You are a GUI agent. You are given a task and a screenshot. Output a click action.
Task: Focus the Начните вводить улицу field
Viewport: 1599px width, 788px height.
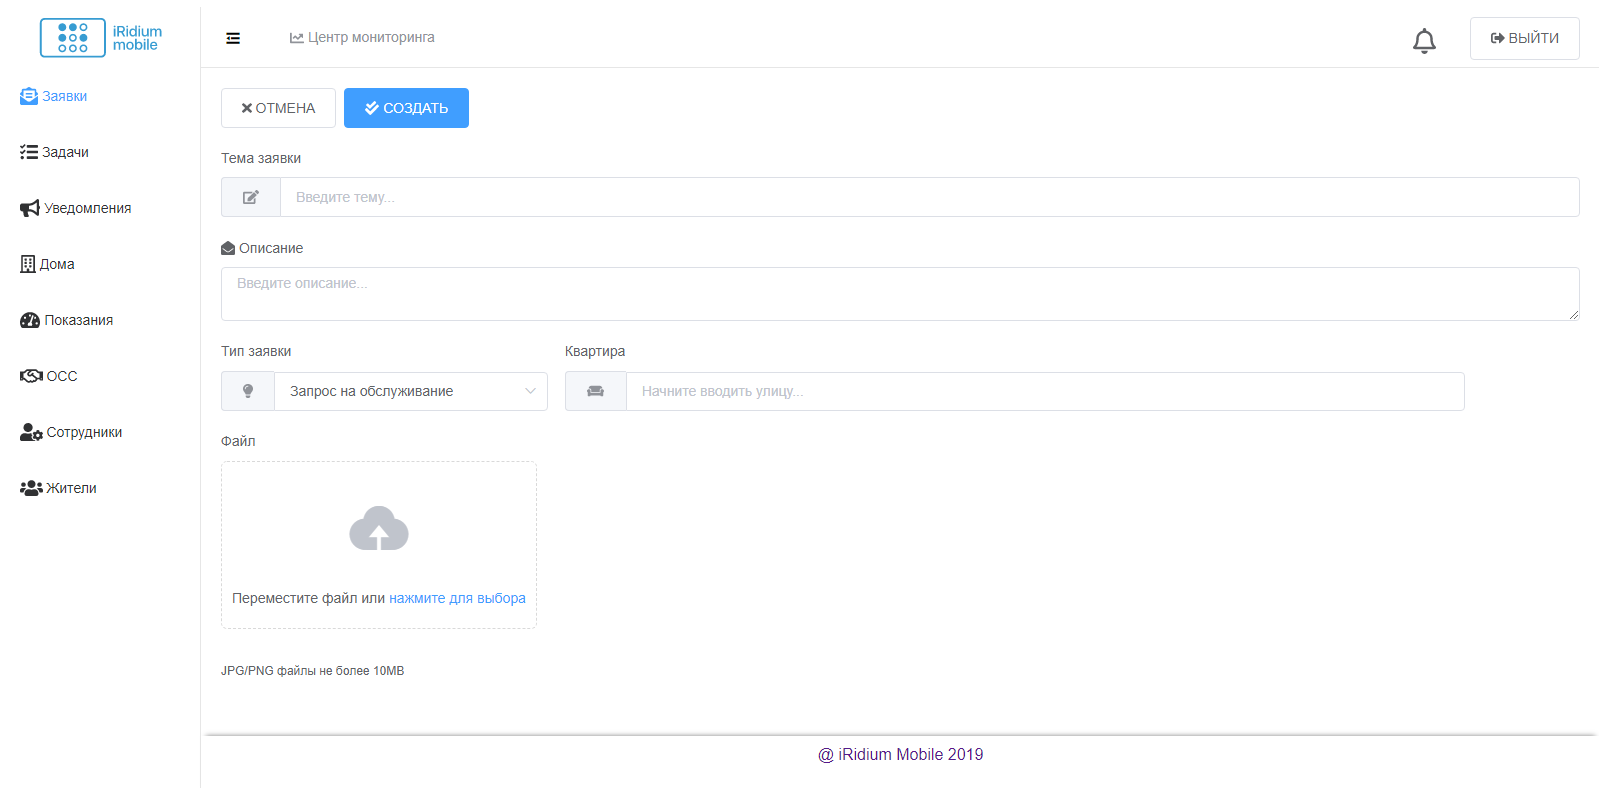click(x=1045, y=391)
